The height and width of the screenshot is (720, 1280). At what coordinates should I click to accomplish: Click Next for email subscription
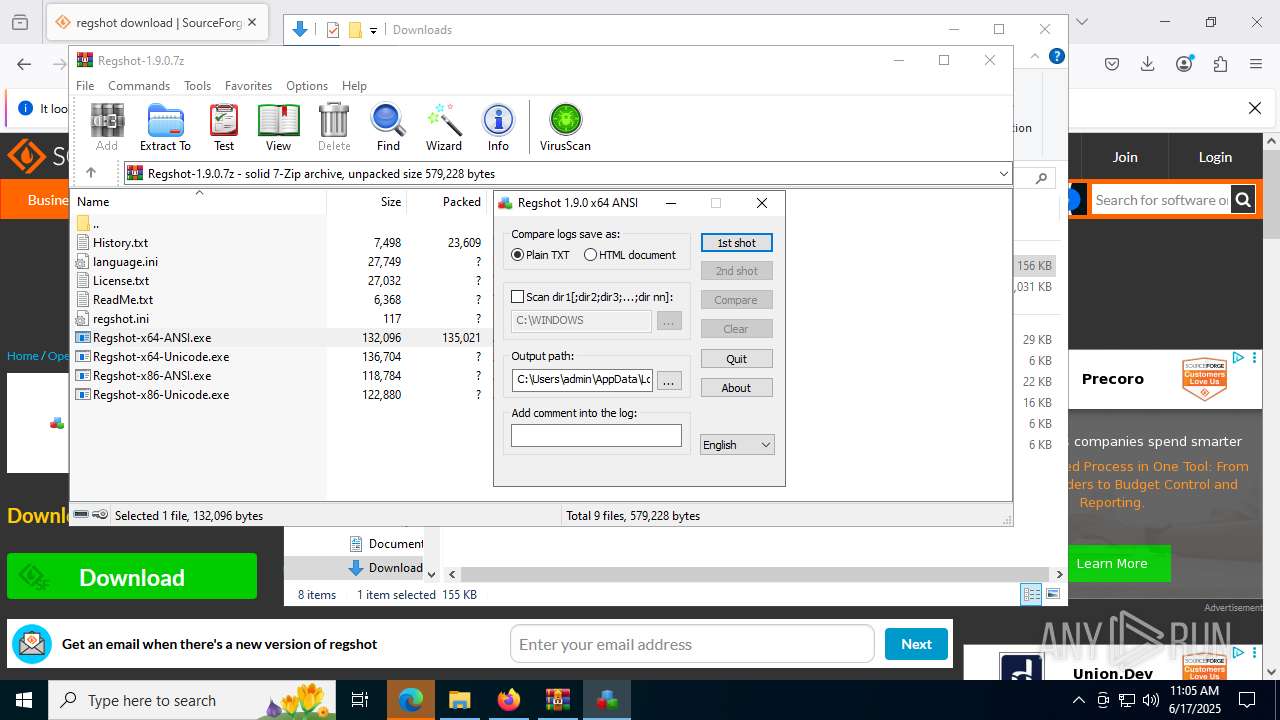click(x=916, y=644)
